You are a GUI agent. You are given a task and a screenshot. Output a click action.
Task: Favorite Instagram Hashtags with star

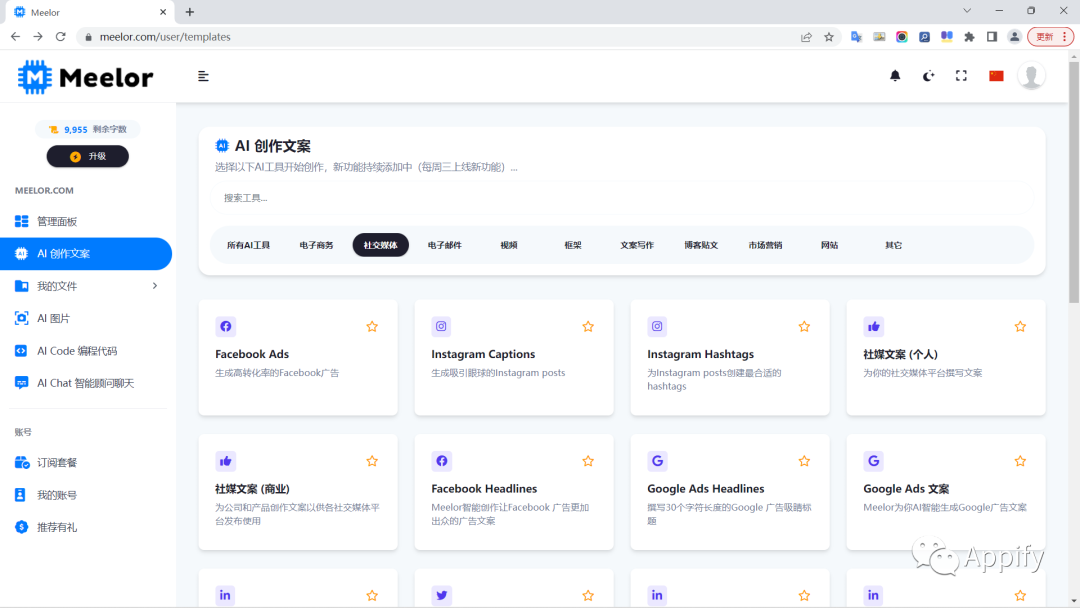804,326
